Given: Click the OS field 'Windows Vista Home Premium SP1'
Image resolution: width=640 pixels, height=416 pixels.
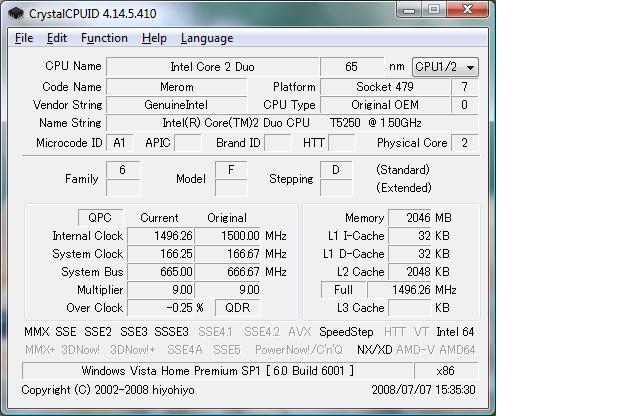Looking at the screenshot, I should click(218, 371).
